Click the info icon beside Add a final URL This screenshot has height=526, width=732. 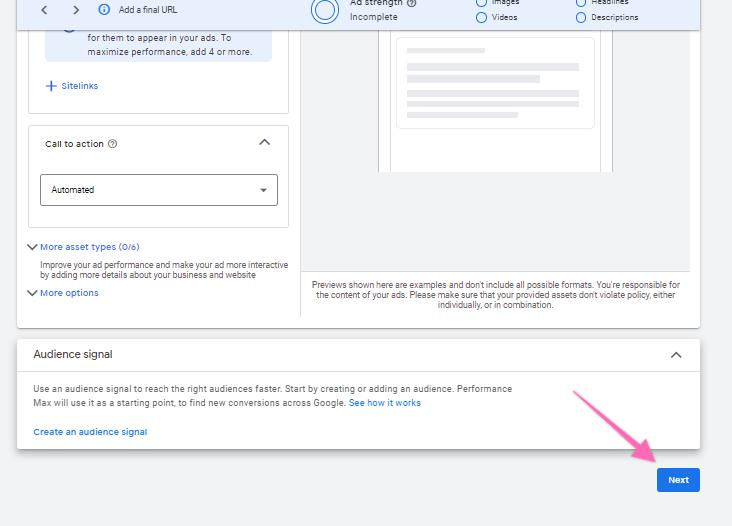click(x=104, y=10)
